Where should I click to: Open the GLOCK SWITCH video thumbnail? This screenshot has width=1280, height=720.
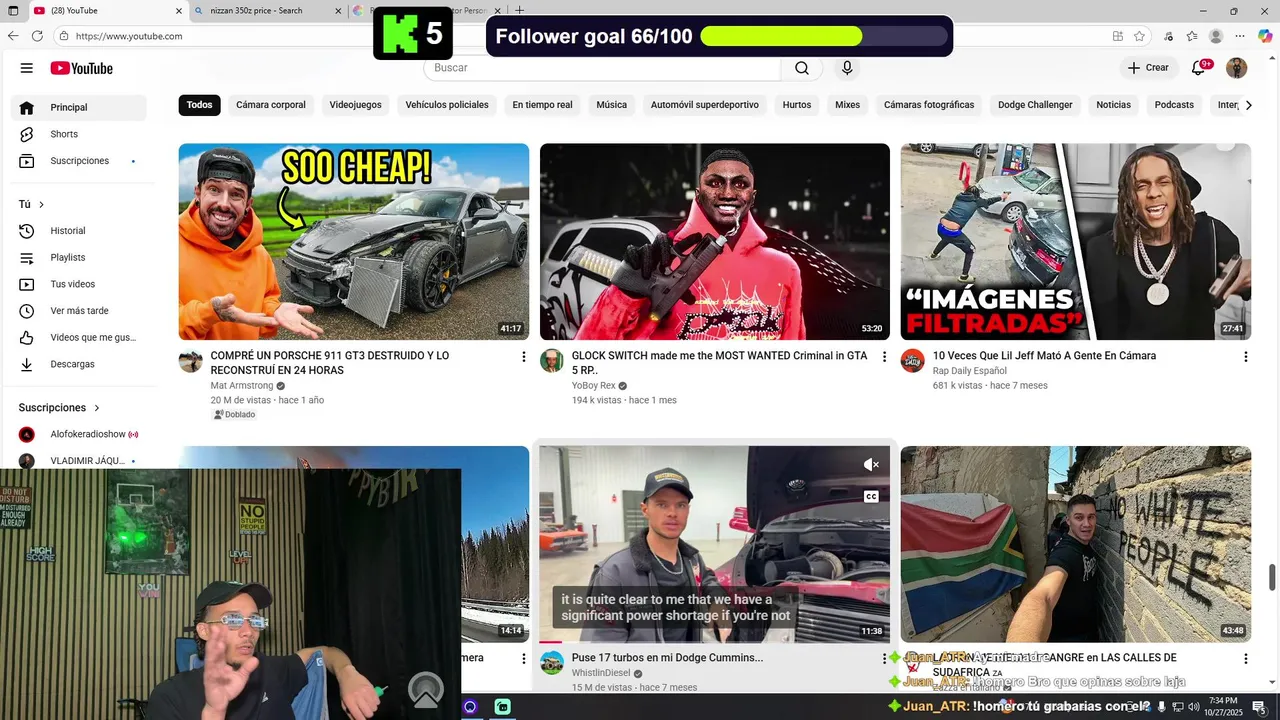(715, 242)
